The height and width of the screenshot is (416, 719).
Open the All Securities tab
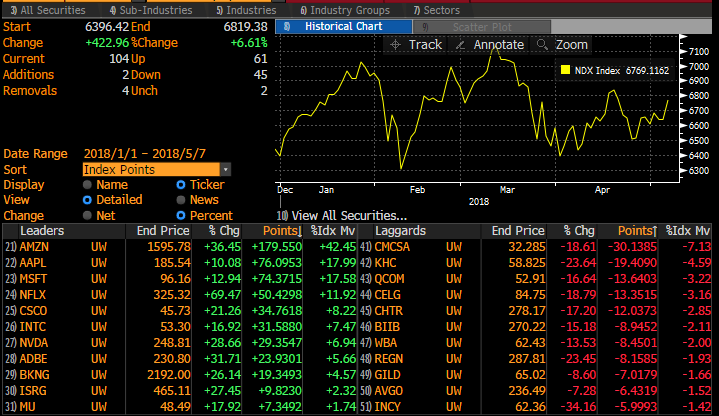tap(48, 10)
